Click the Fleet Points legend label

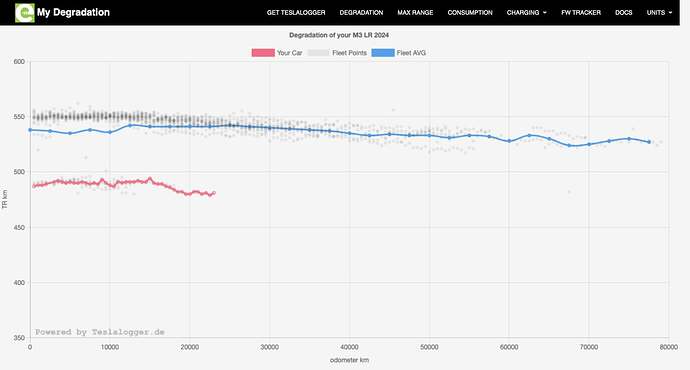[349, 53]
